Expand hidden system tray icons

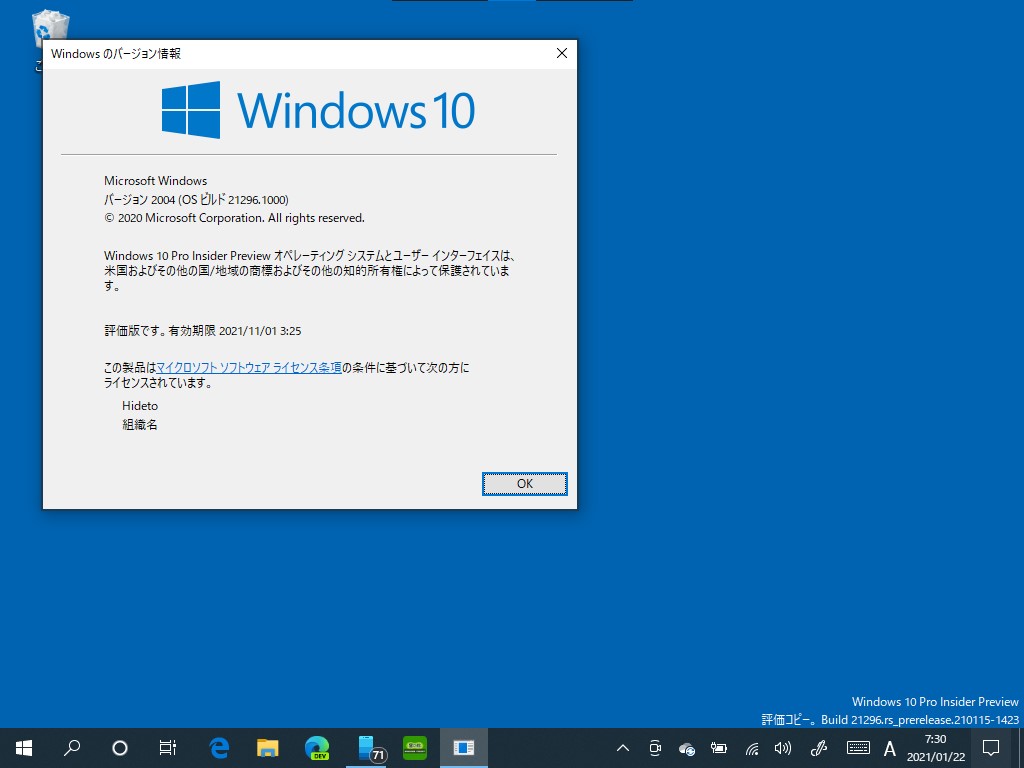pos(623,747)
